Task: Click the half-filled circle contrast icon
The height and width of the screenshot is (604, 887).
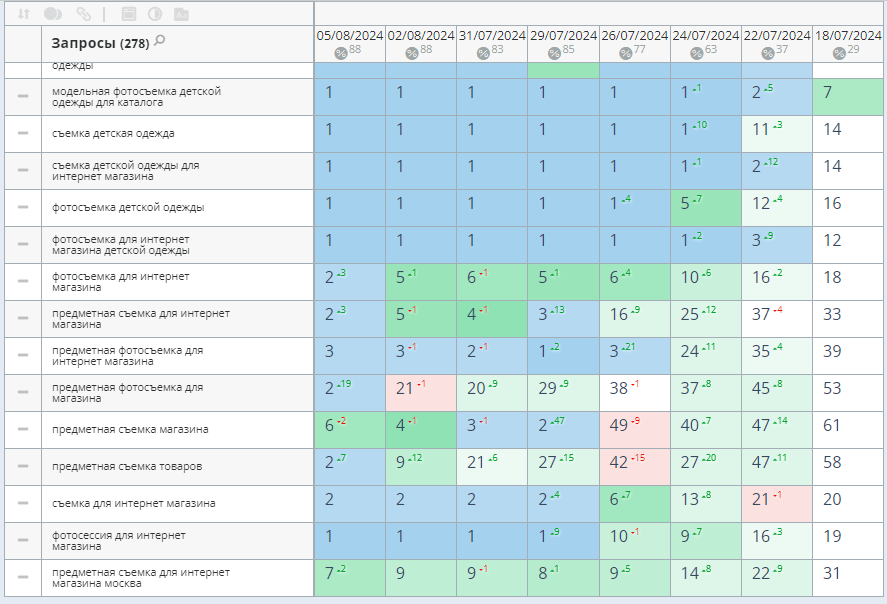Action: click(155, 14)
